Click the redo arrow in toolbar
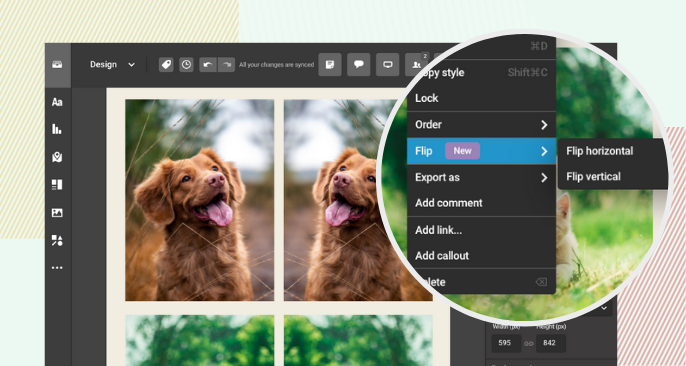Image resolution: width=686 pixels, height=366 pixels. (226, 65)
